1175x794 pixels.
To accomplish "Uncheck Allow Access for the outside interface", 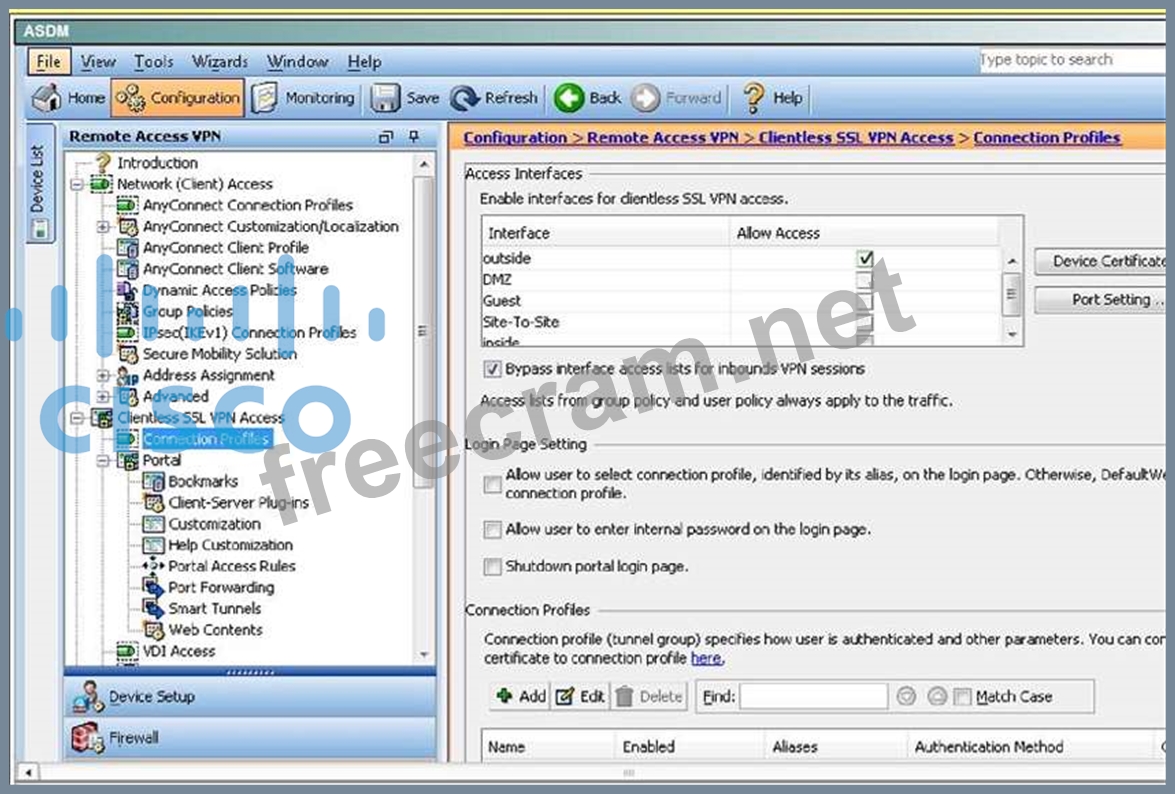I will tap(865, 259).
